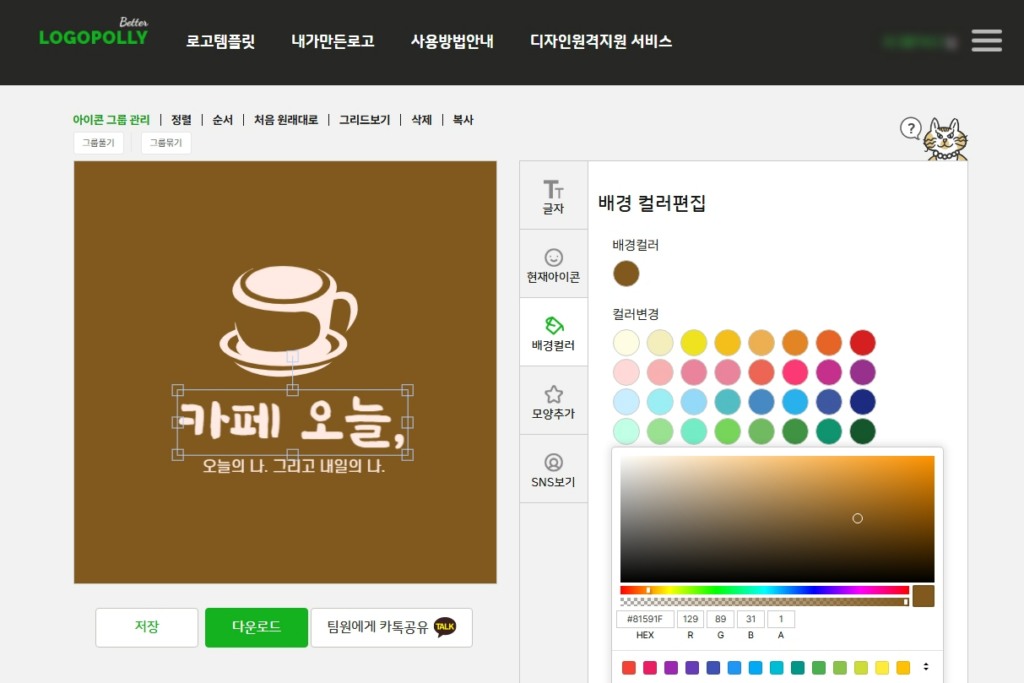Click 아이콘 그룹 관리 option
Viewport: 1024px width, 683px height.
coord(111,119)
